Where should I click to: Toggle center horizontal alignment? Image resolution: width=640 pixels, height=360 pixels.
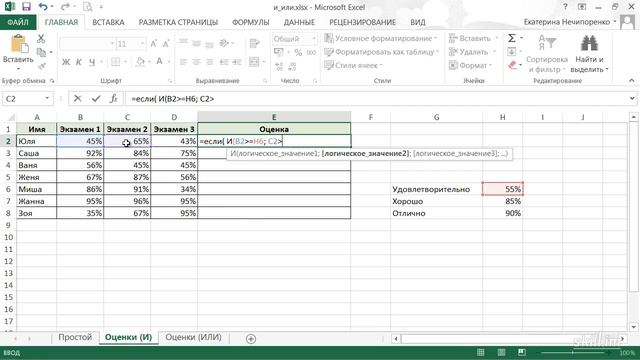(x=196, y=62)
